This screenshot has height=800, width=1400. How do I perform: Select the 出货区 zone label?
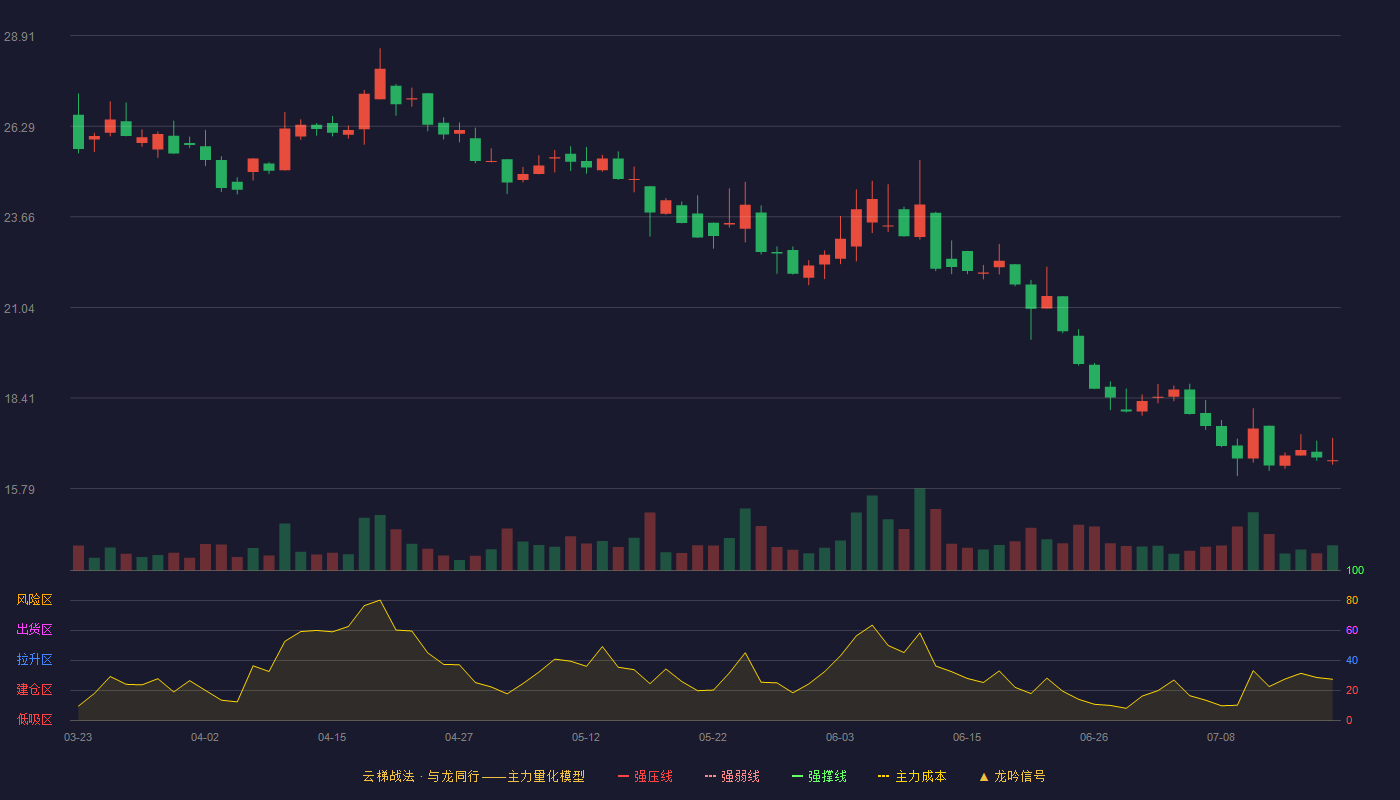click(x=34, y=630)
